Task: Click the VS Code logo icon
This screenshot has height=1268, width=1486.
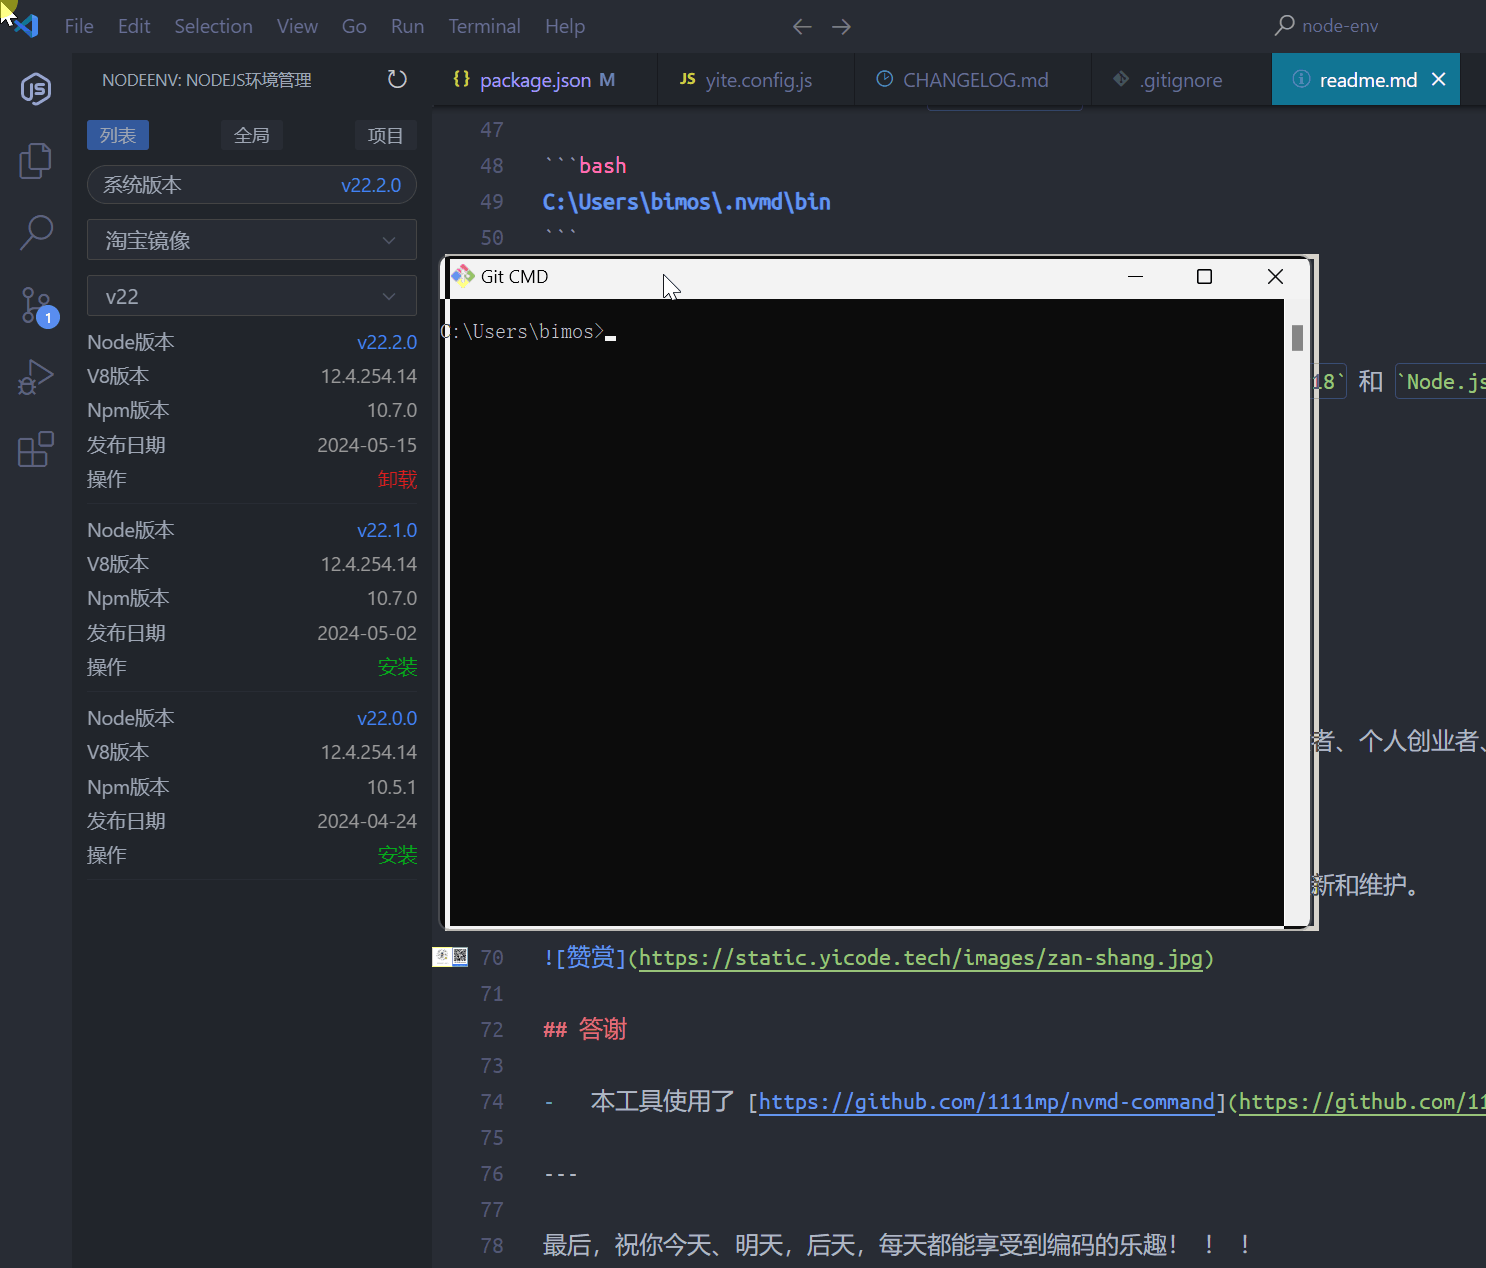Action: (27, 26)
